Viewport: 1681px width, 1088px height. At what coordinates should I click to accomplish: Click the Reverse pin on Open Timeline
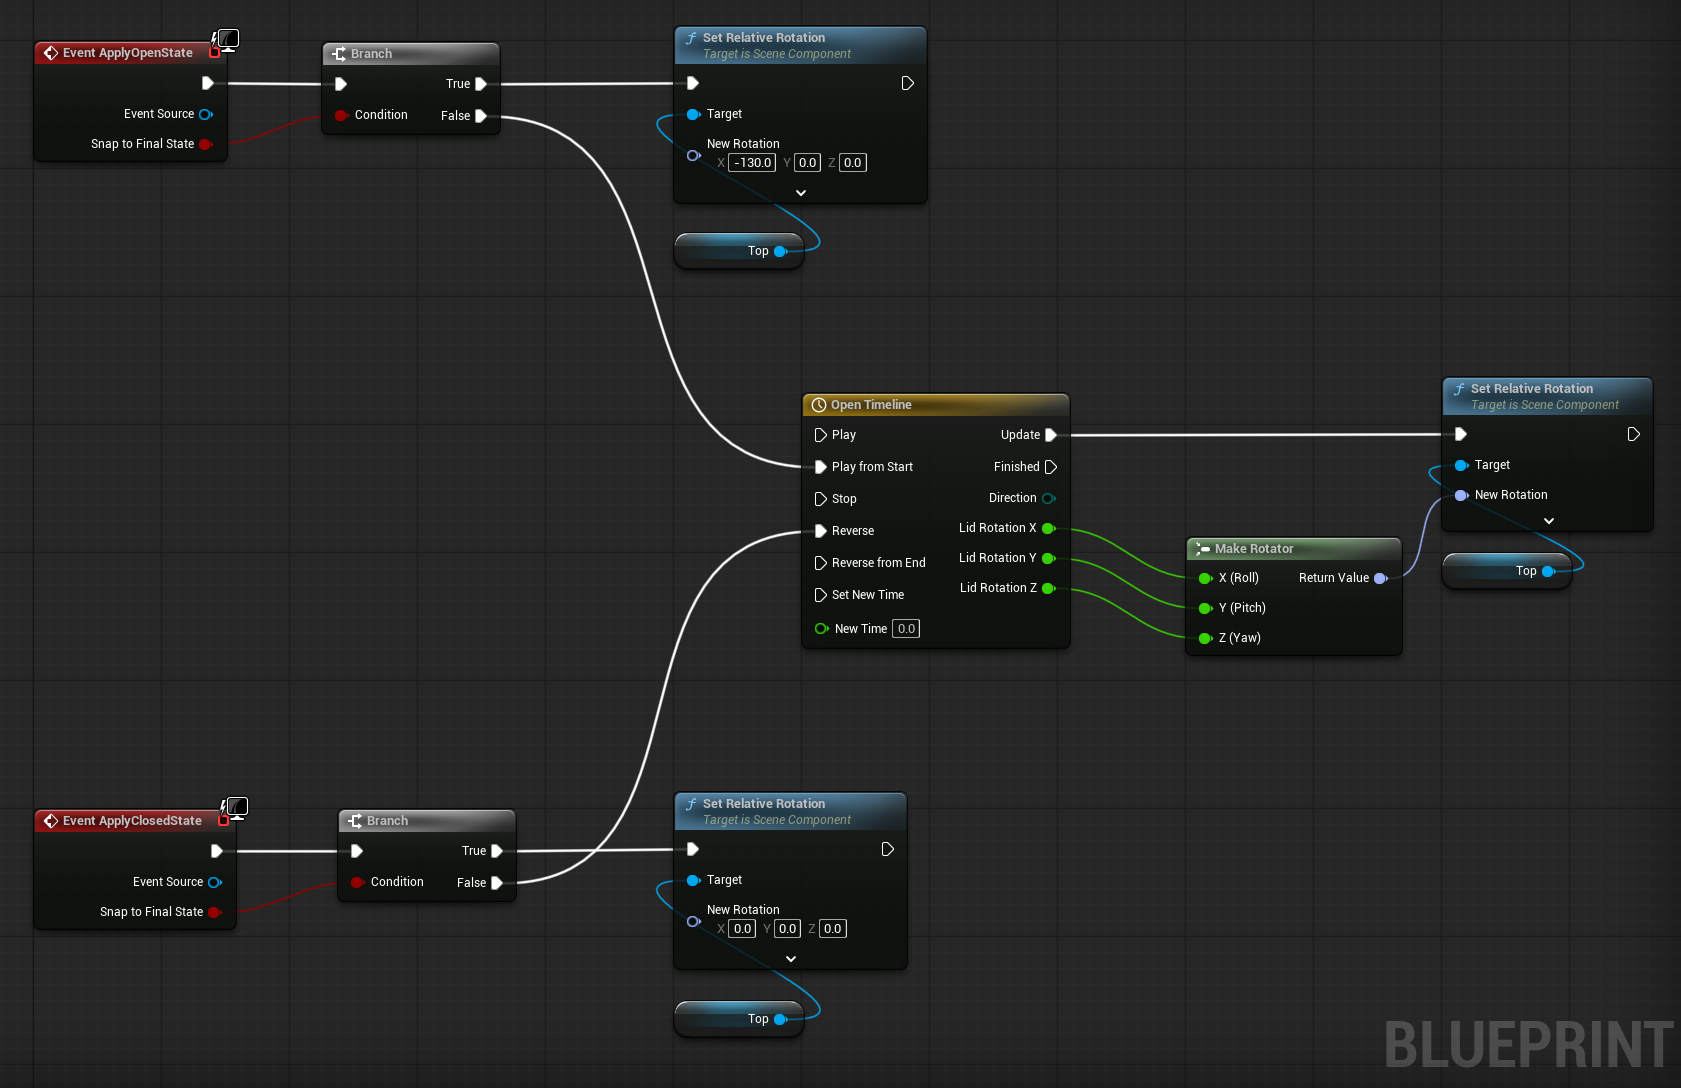tap(822, 531)
